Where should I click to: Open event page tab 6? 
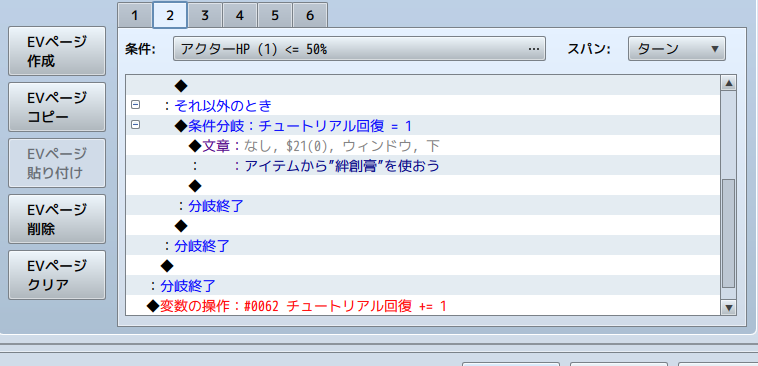[310, 15]
